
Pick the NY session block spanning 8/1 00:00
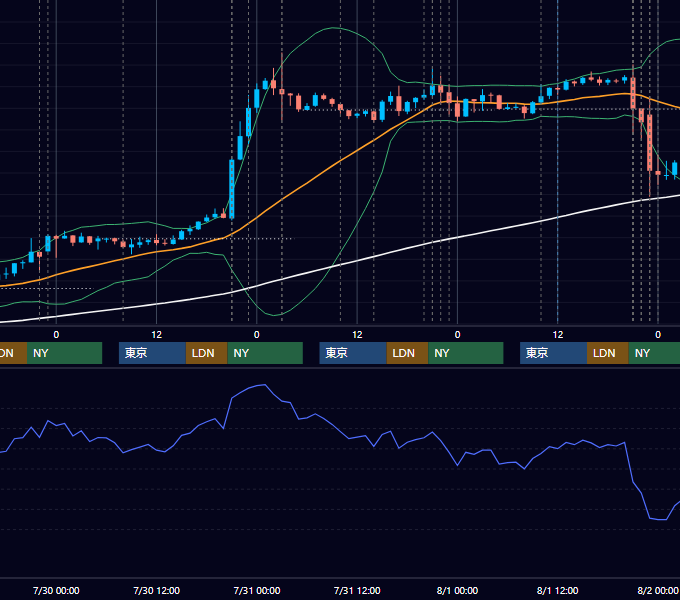coord(466,353)
